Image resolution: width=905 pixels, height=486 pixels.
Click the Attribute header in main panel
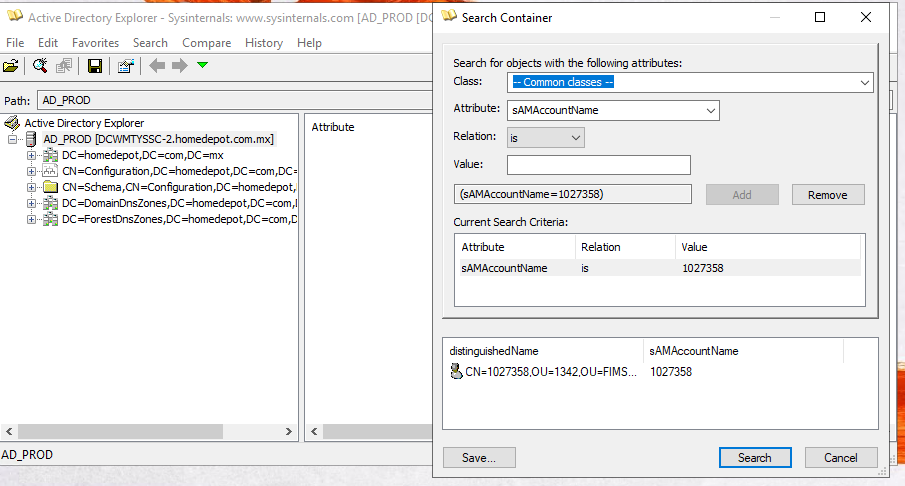point(333,127)
